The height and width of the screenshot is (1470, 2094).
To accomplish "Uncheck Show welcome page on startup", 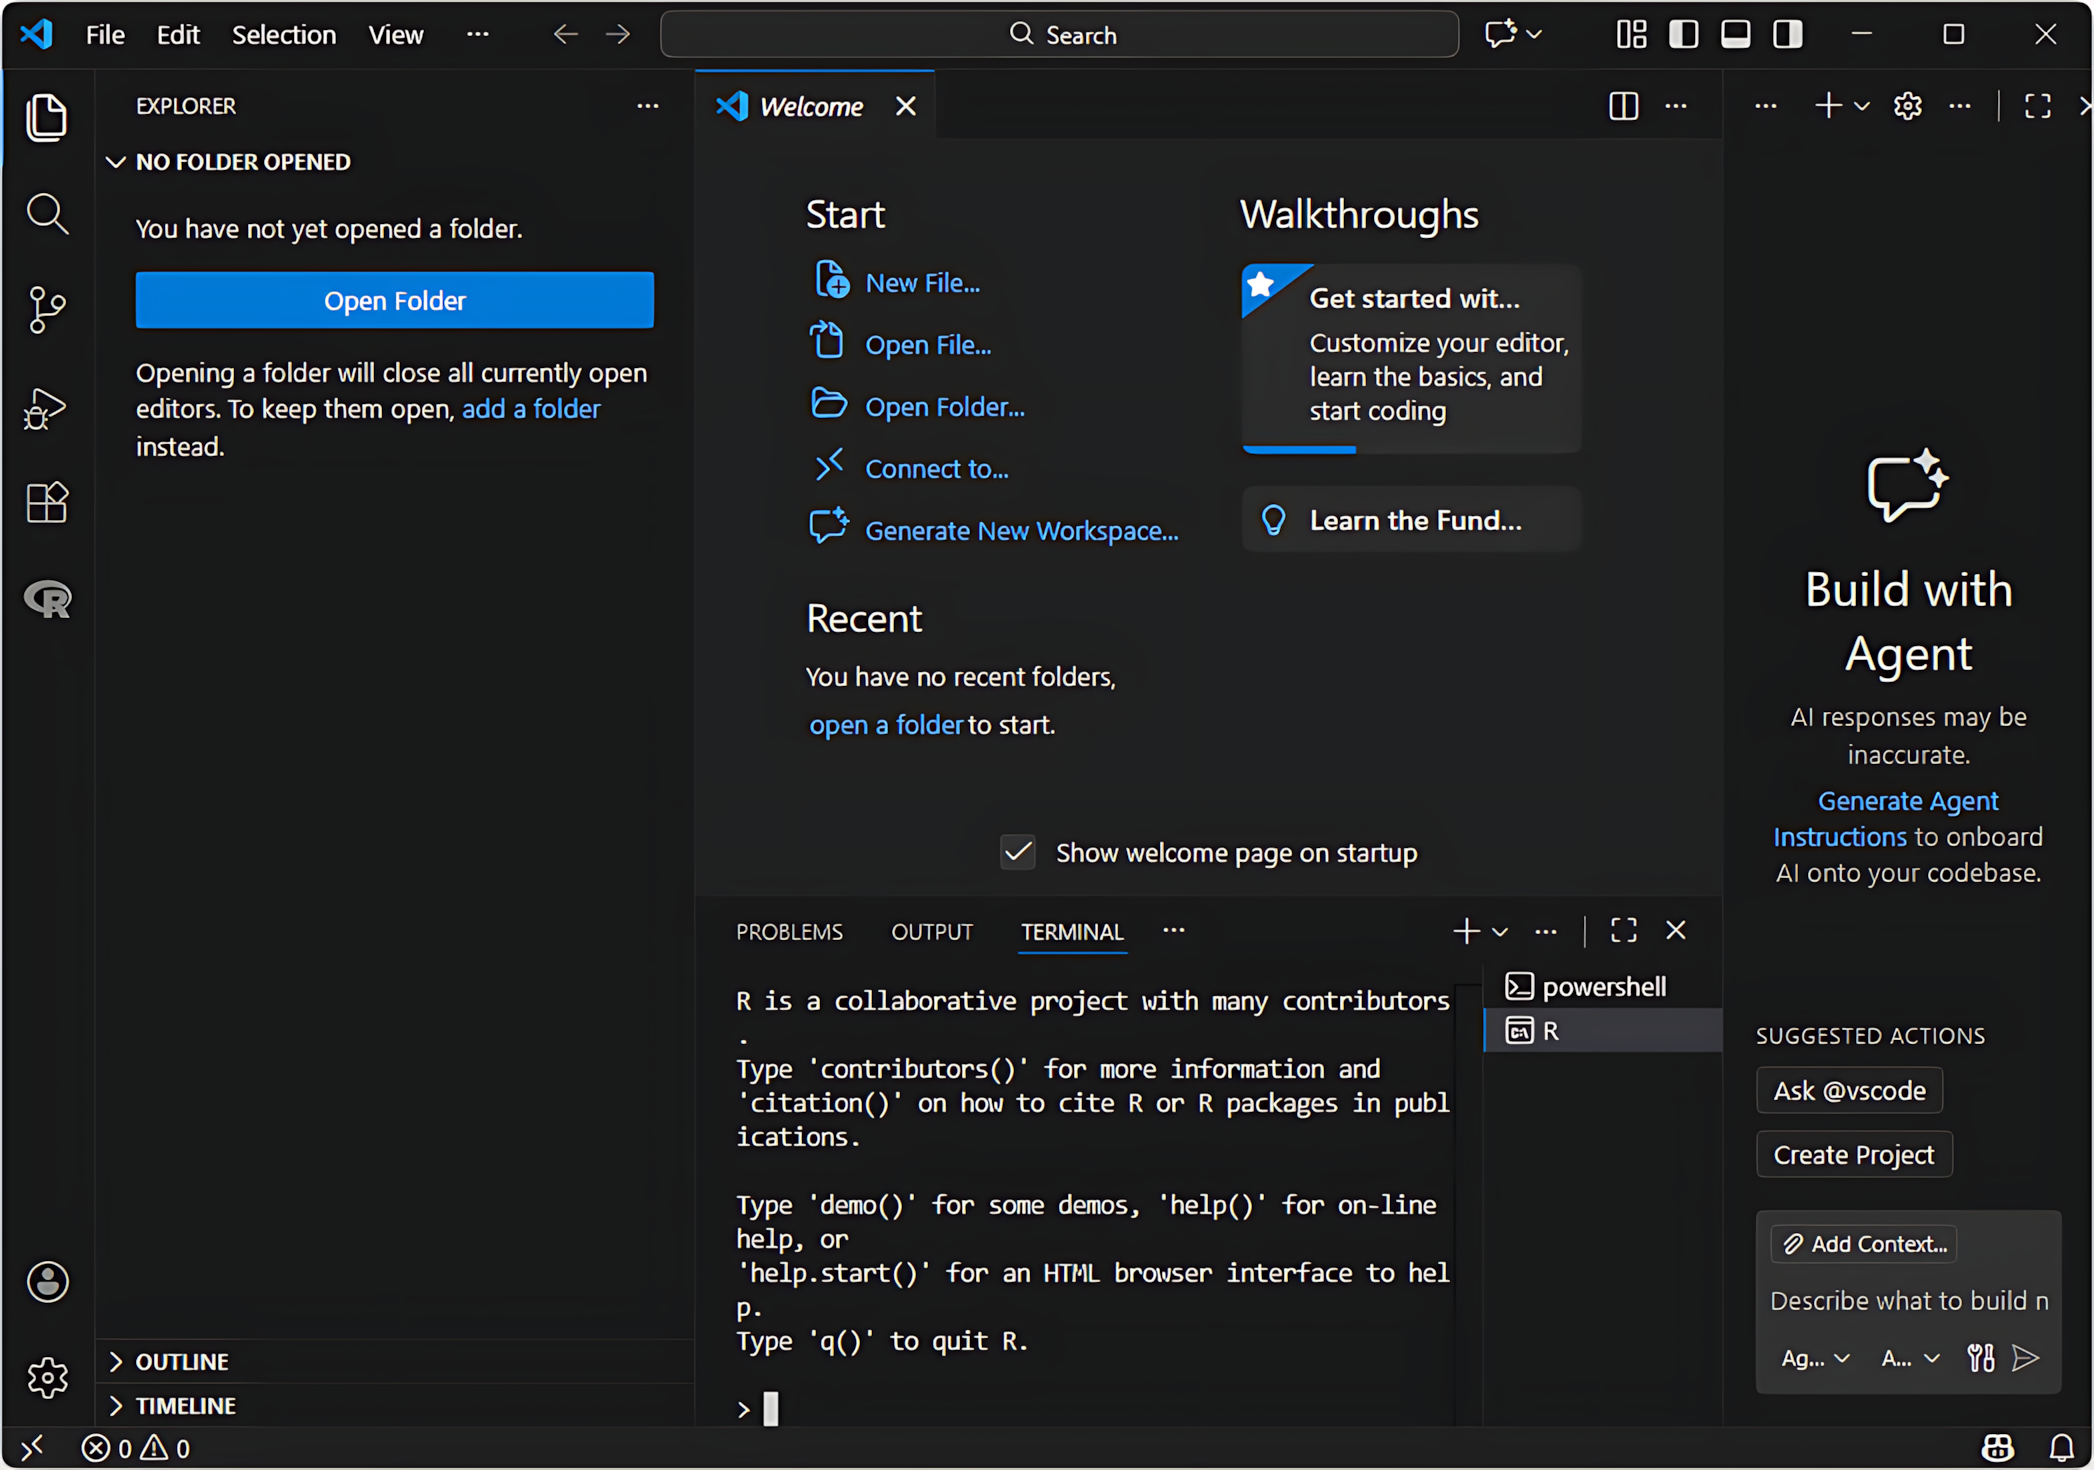I will pyautogui.click(x=1018, y=852).
